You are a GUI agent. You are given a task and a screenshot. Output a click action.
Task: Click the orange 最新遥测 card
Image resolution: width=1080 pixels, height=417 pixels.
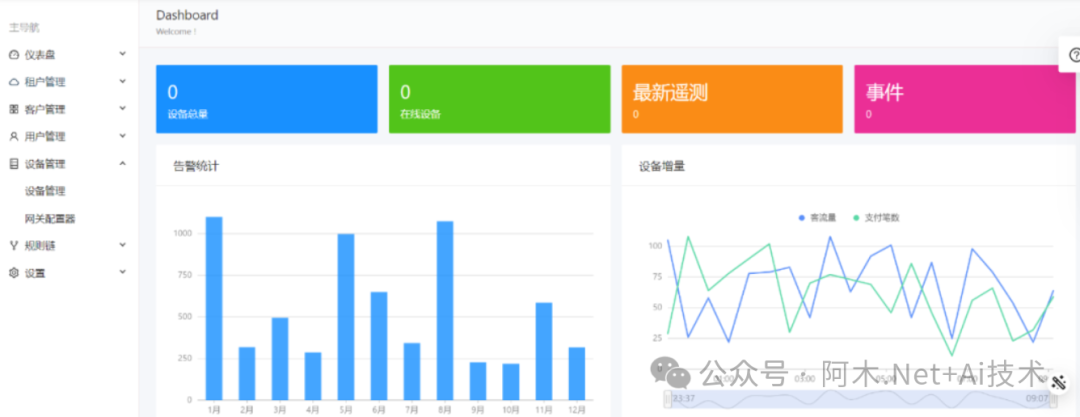[732, 99]
